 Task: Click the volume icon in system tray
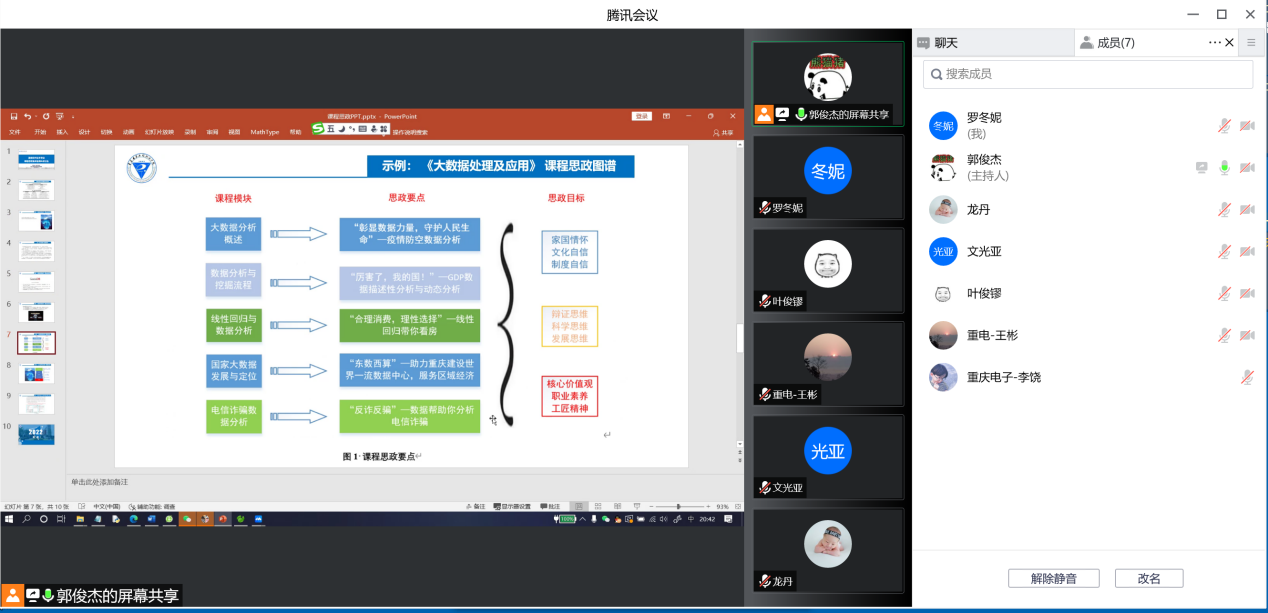(665, 519)
